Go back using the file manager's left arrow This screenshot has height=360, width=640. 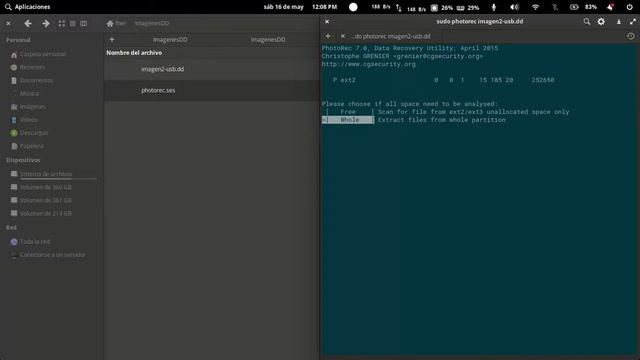pyautogui.click(x=28, y=24)
